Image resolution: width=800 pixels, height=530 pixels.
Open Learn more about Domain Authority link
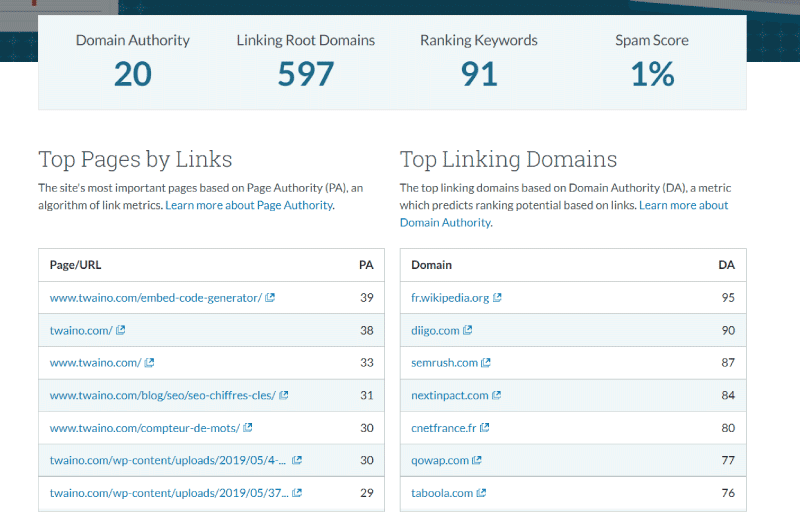pos(684,205)
